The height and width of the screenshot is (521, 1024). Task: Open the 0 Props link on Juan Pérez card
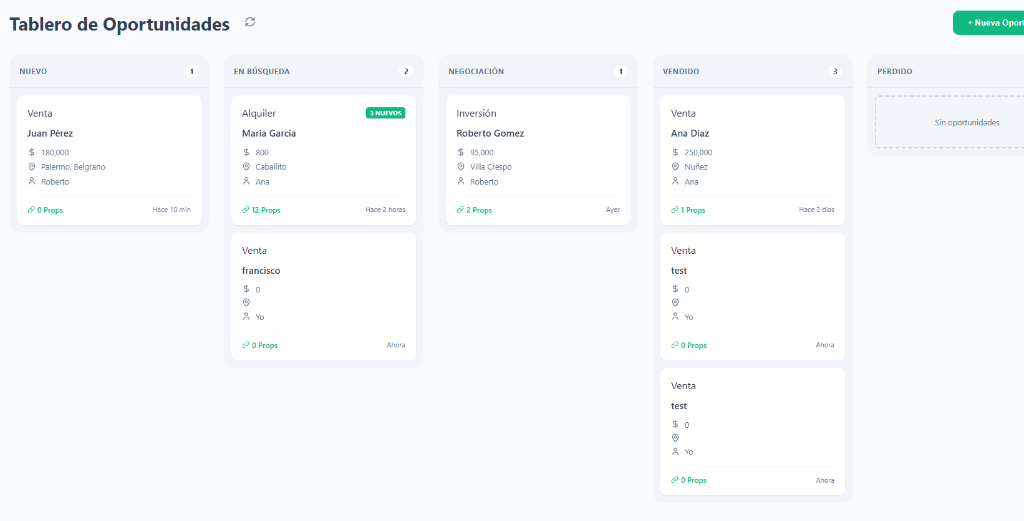[x=46, y=210]
